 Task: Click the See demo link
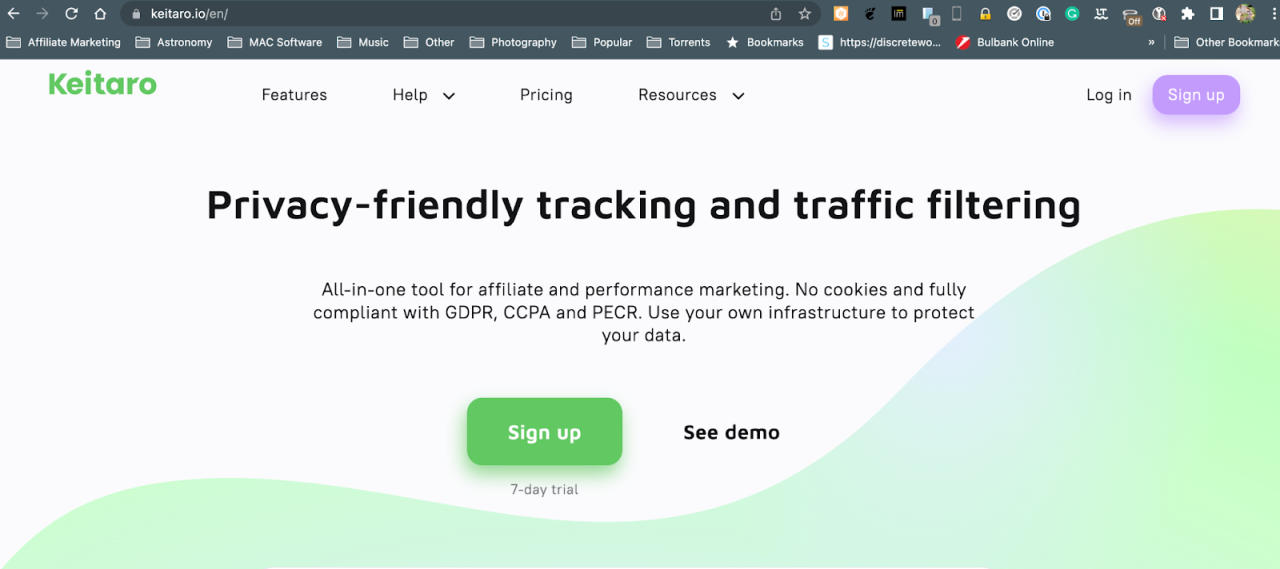click(731, 432)
